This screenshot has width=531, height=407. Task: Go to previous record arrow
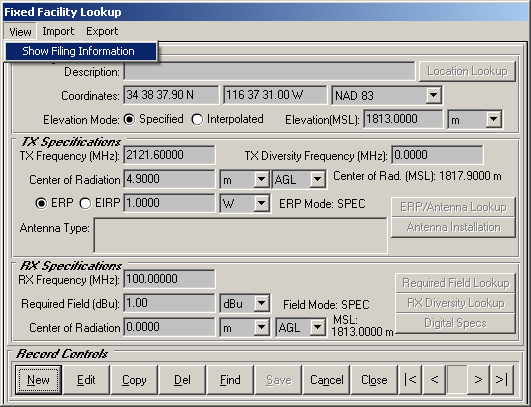click(434, 380)
